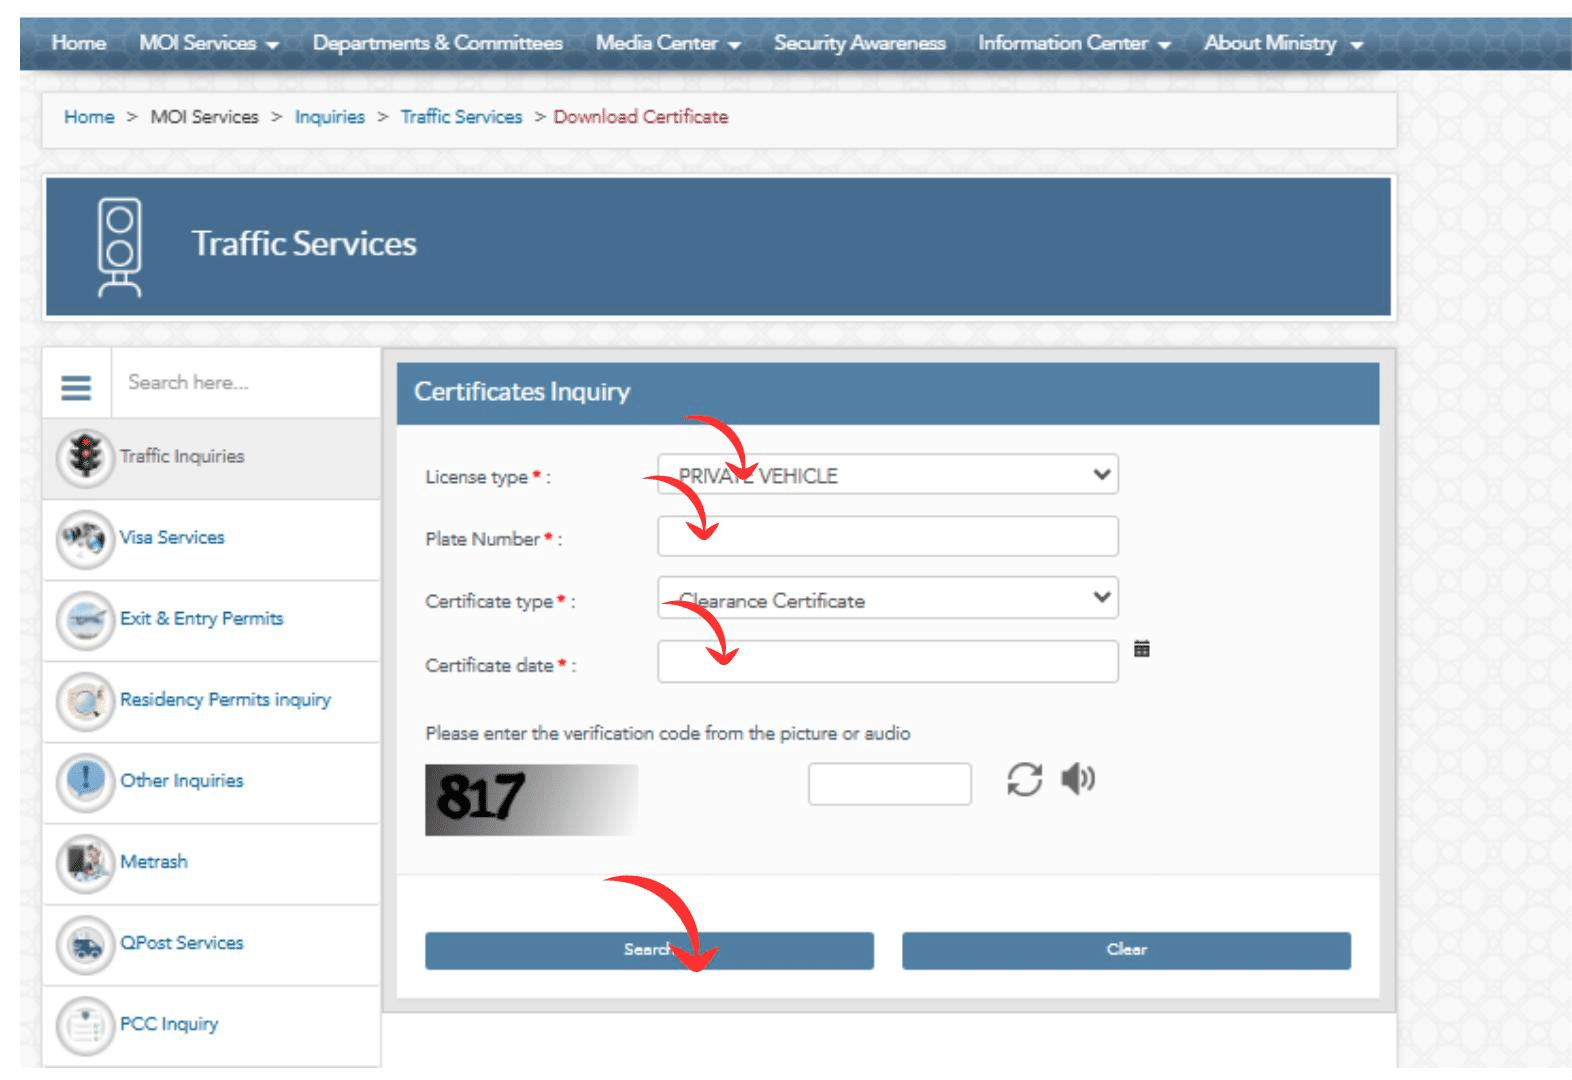Click the PCC Inquiry document icon
Image resolution: width=1572 pixels, height=1080 pixels.
[85, 1025]
